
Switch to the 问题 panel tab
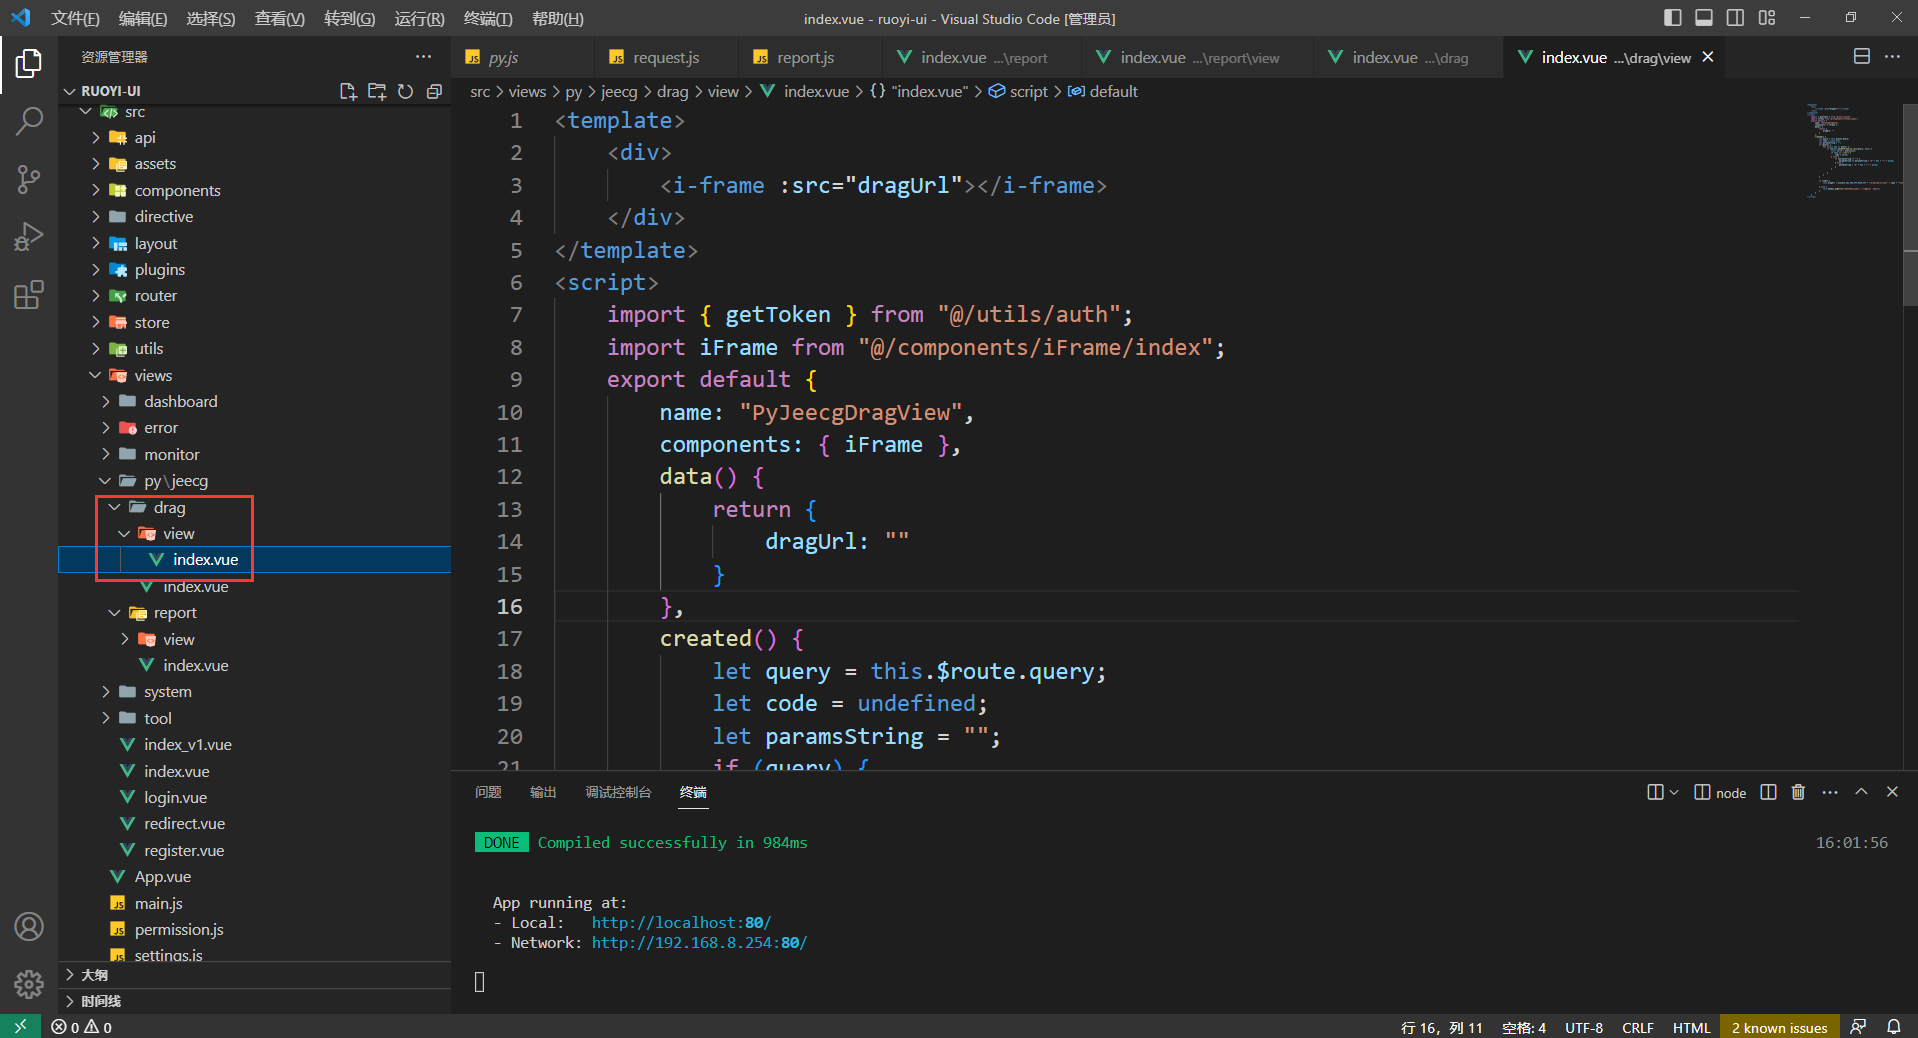488,792
